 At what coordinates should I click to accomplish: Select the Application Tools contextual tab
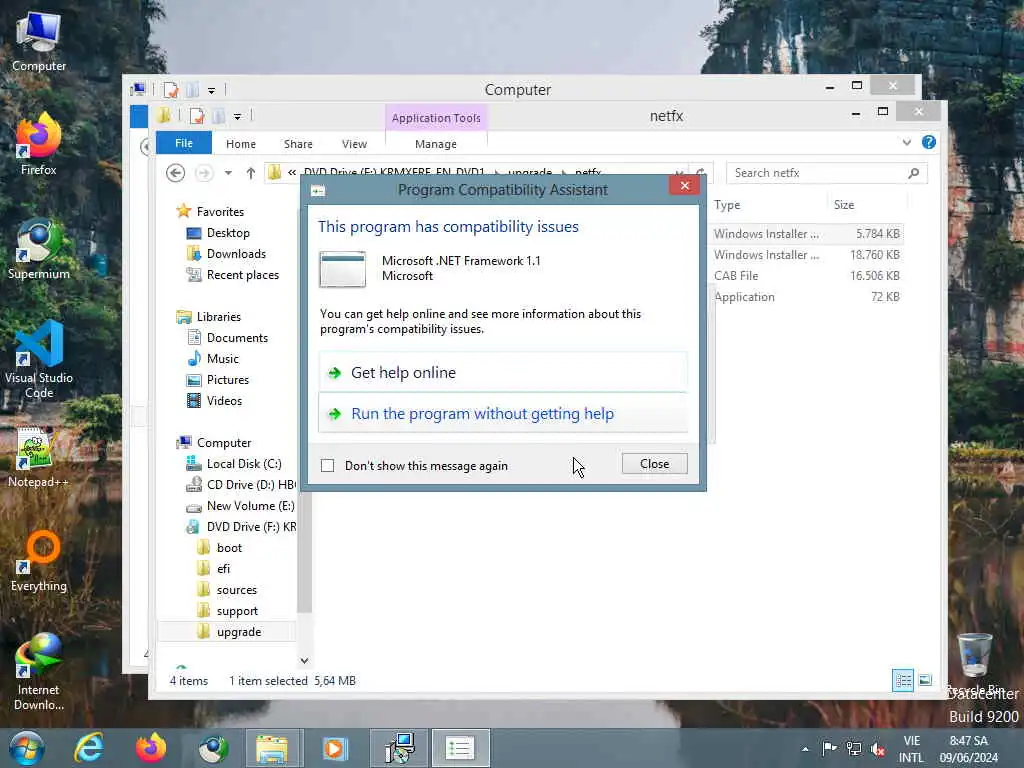(436, 118)
